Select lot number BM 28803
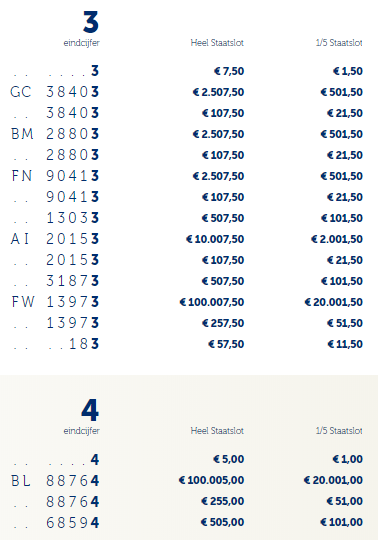Screen dimensions: 378x540 [55, 134]
